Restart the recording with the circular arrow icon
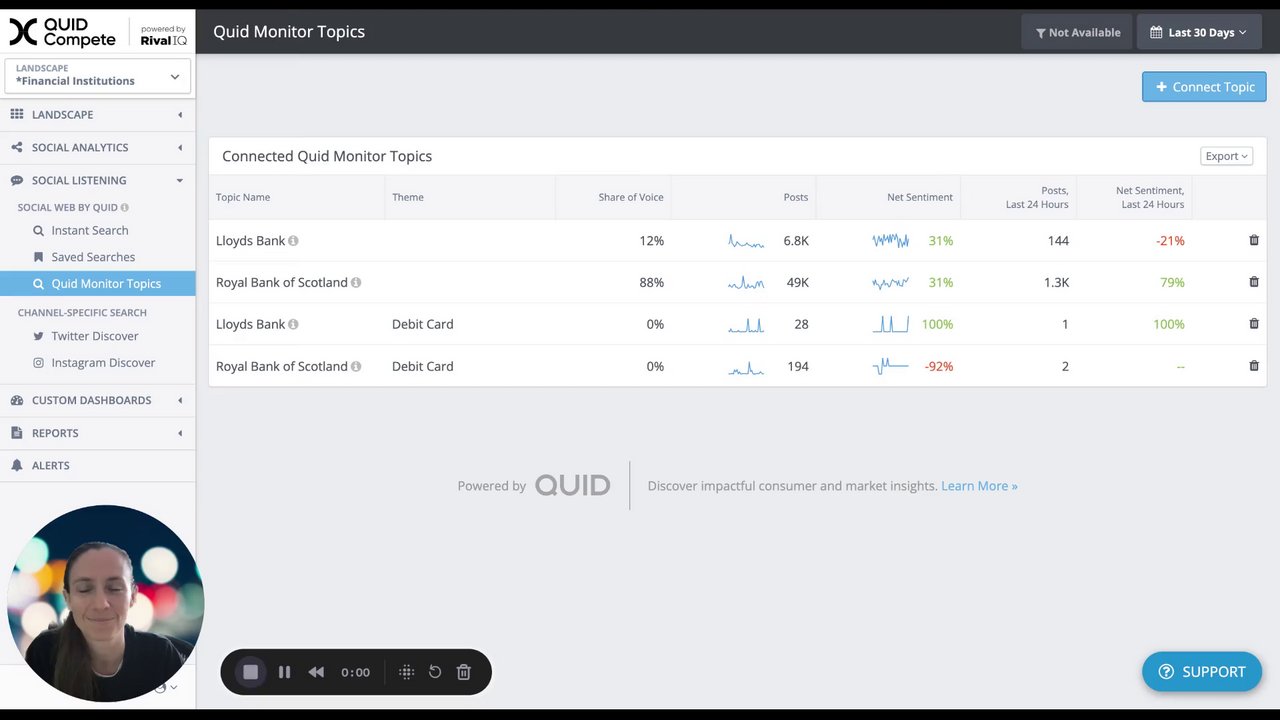The width and height of the screenshot is (1280, 720). tap(435, 672)
